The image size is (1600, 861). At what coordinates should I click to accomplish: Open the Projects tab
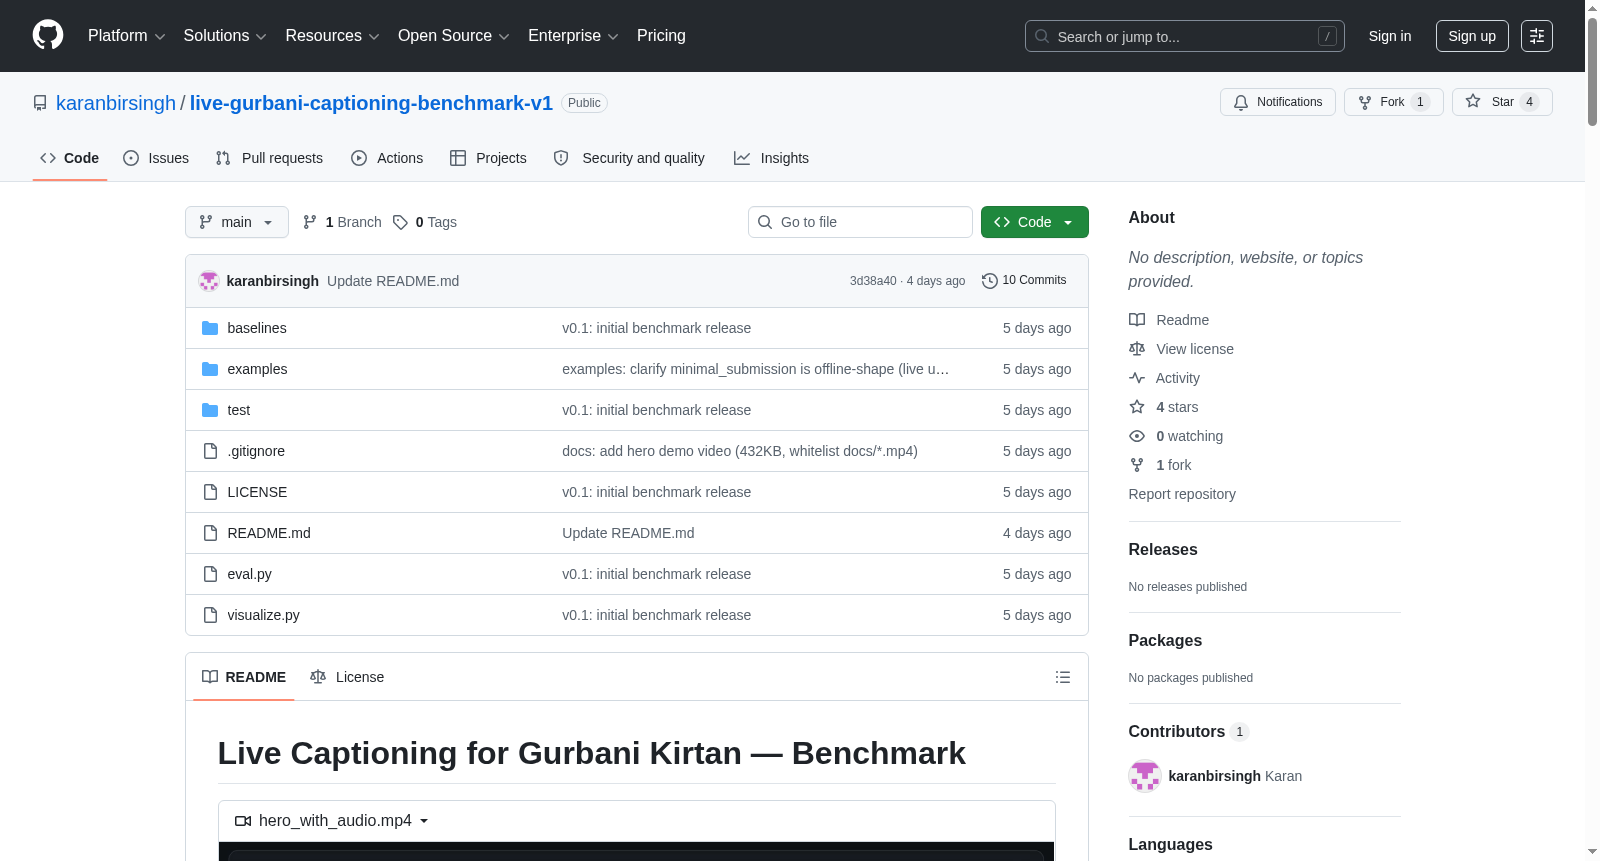pos(488,158)
